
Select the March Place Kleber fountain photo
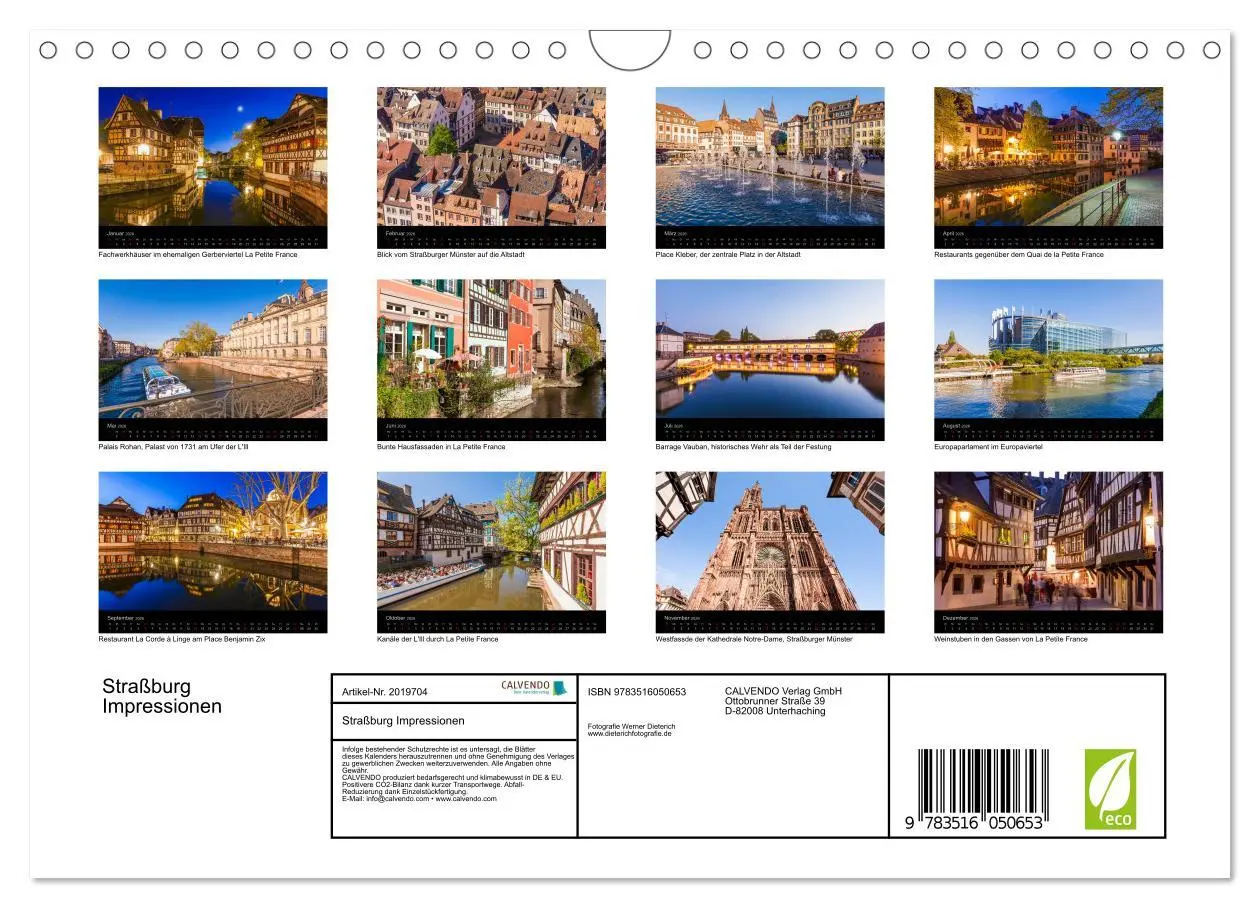coord(770,156)
